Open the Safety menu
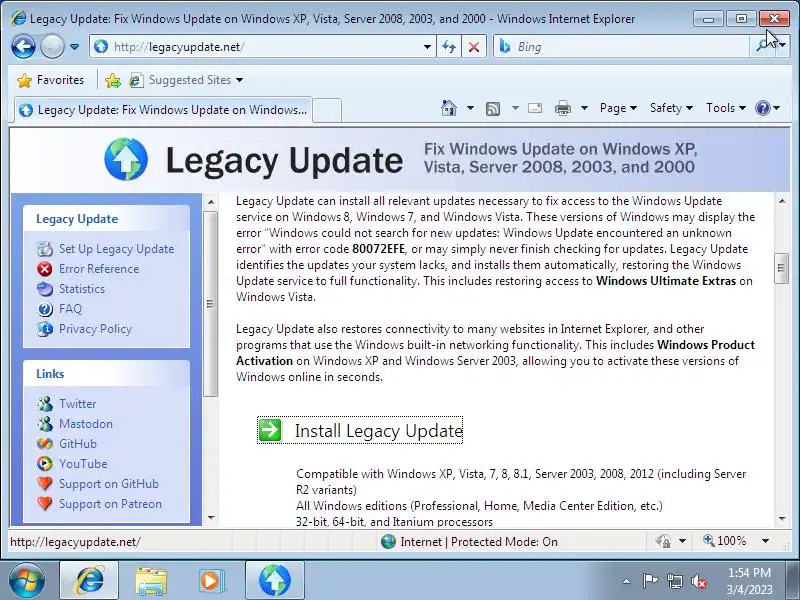The height and width of the screenshot is (600, 800). coord(671,108)
